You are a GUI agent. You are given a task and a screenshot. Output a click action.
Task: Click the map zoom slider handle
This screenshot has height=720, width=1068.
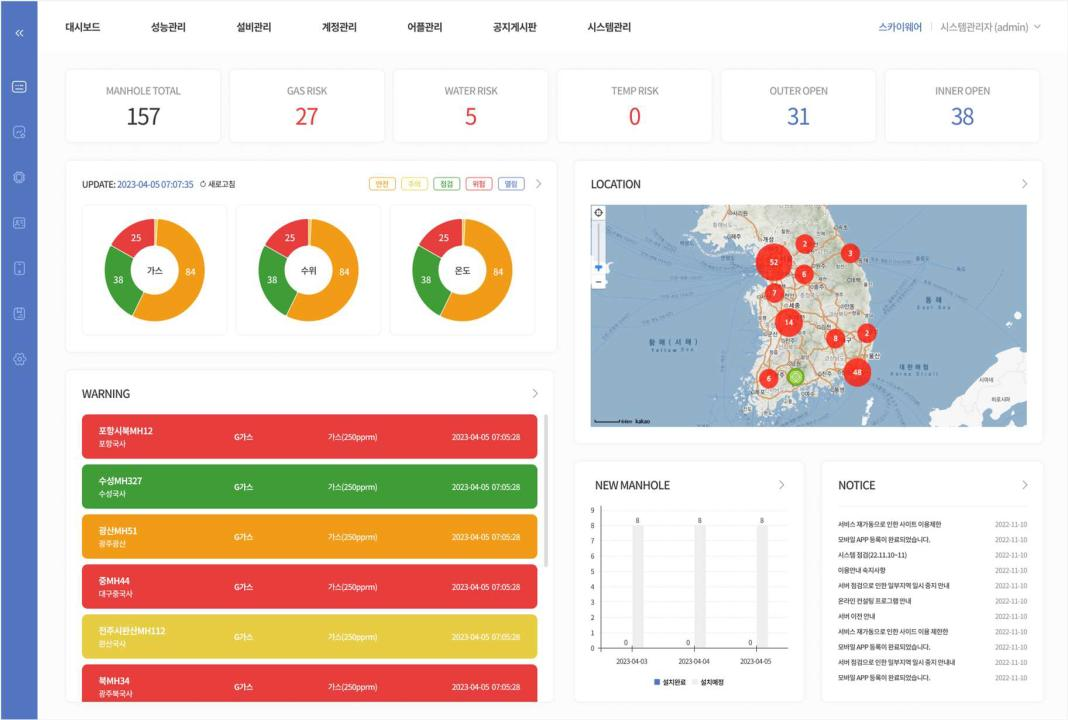(598, 268)
